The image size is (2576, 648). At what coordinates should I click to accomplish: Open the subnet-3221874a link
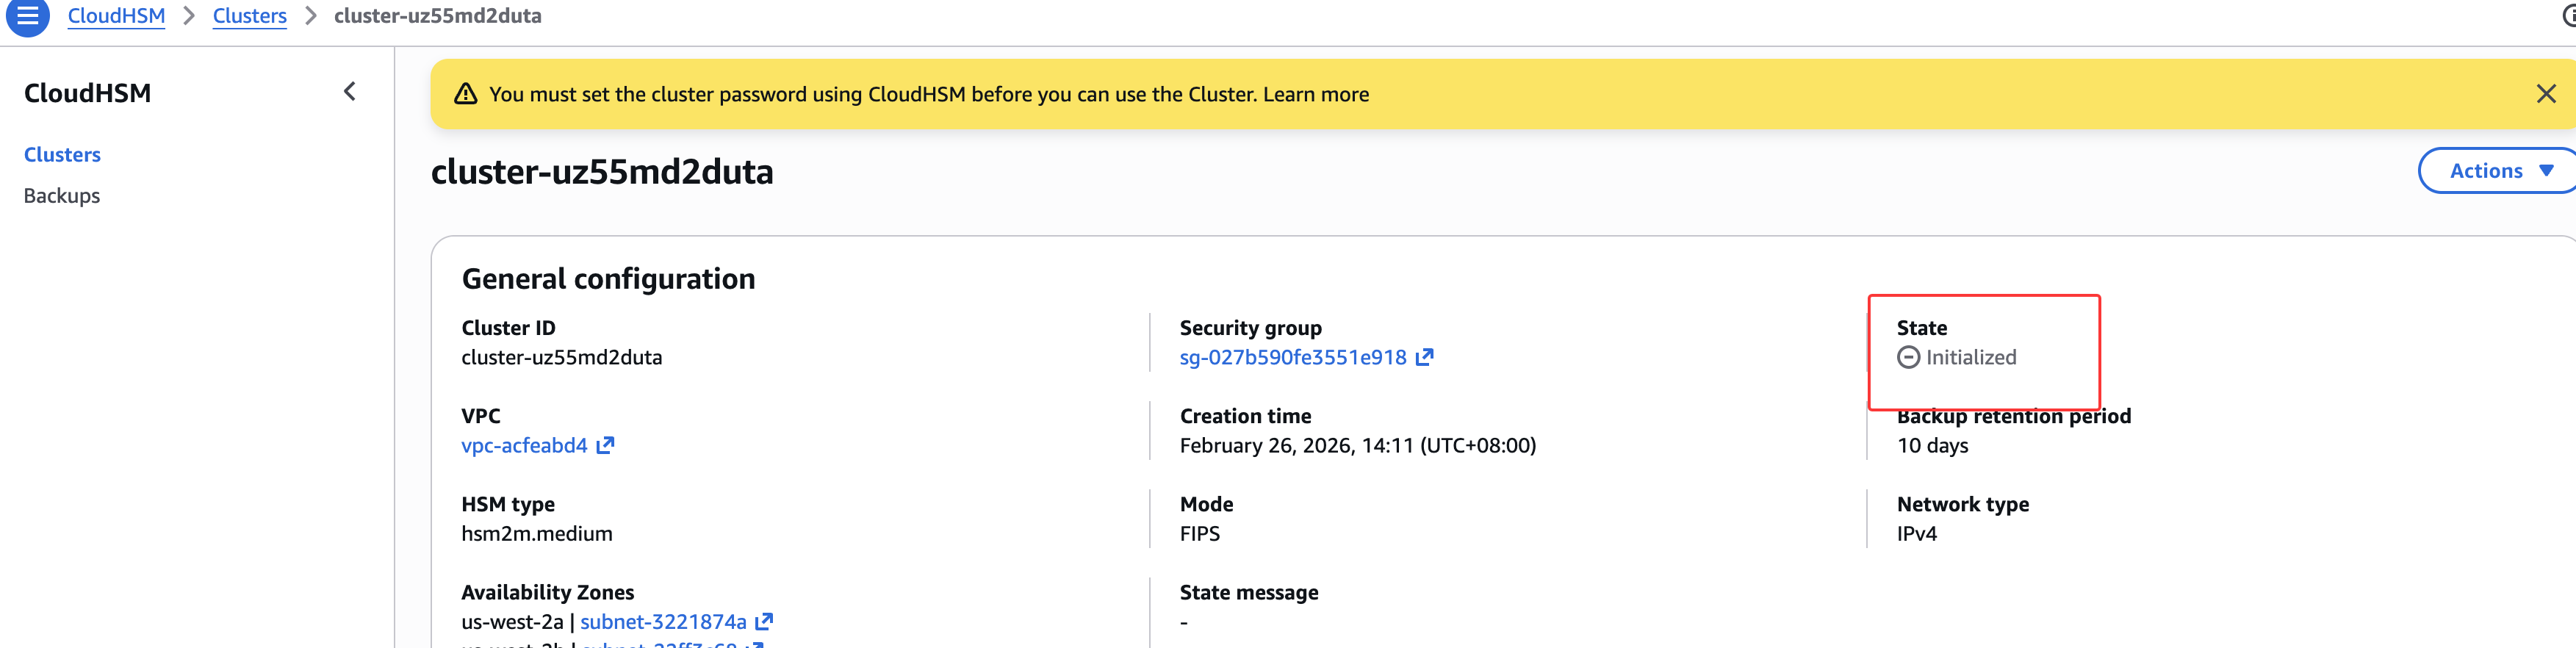[x=663, y=621]
